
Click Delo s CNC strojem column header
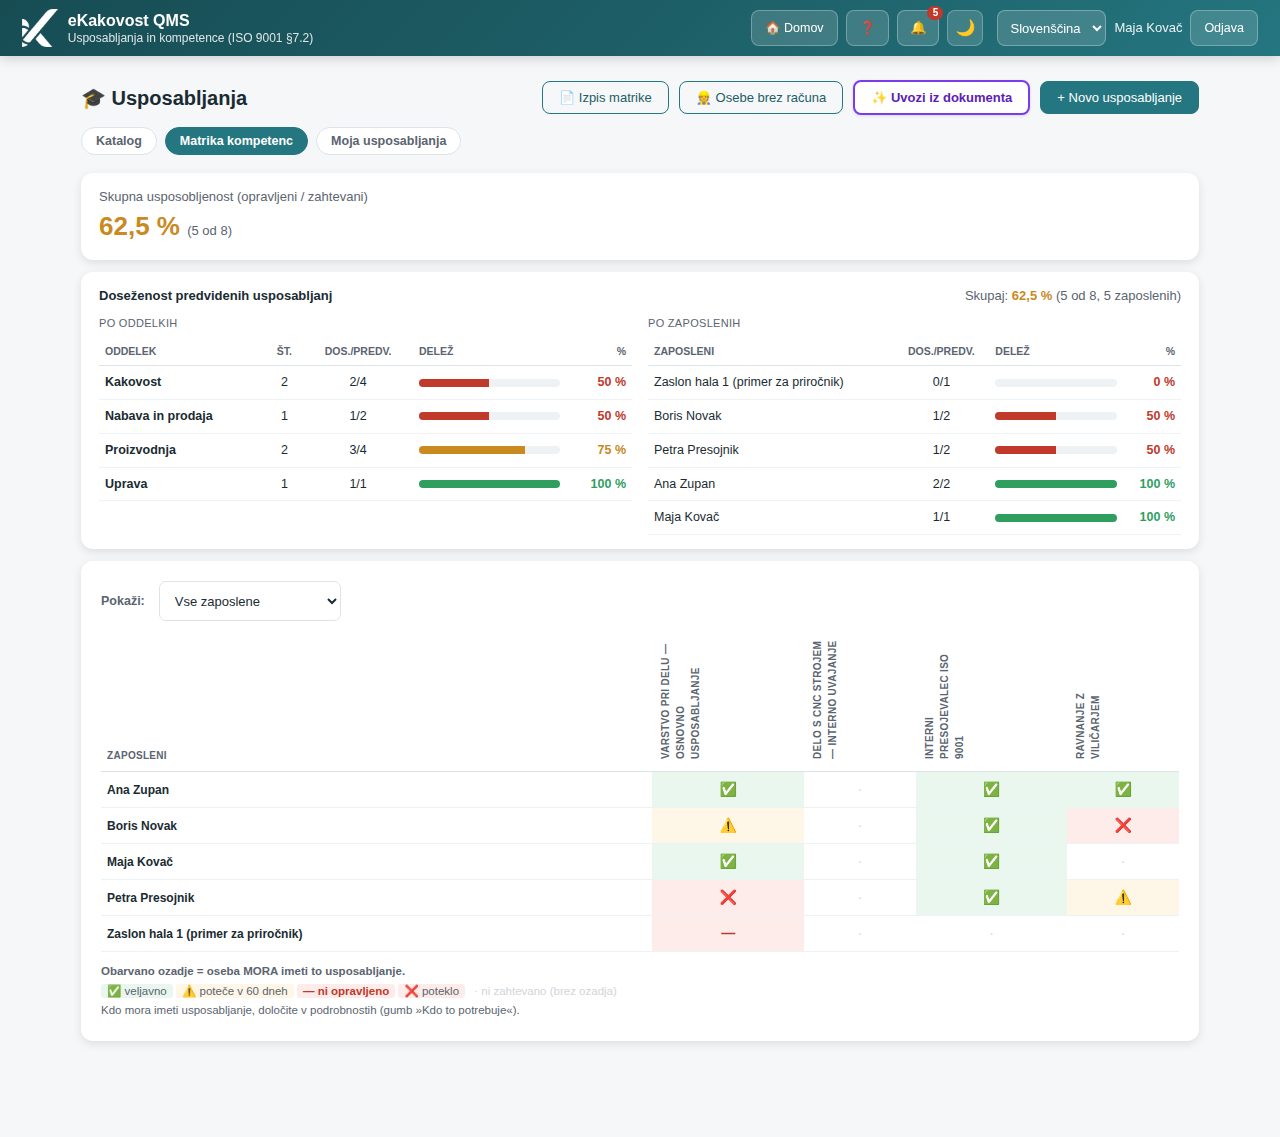(x=824, y=700)
